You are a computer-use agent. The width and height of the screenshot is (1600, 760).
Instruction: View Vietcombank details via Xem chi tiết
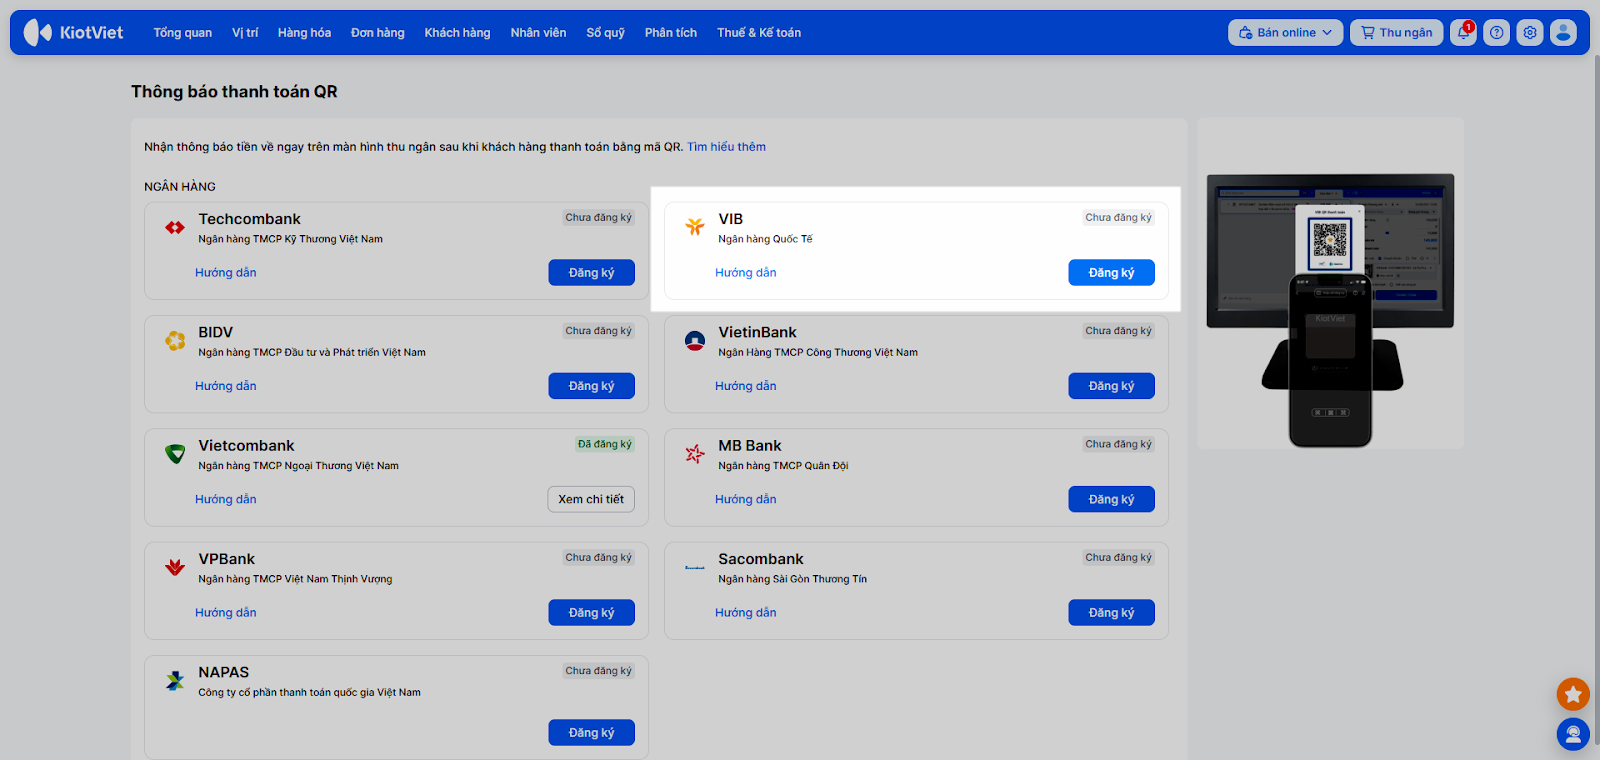tap(591, 499)
